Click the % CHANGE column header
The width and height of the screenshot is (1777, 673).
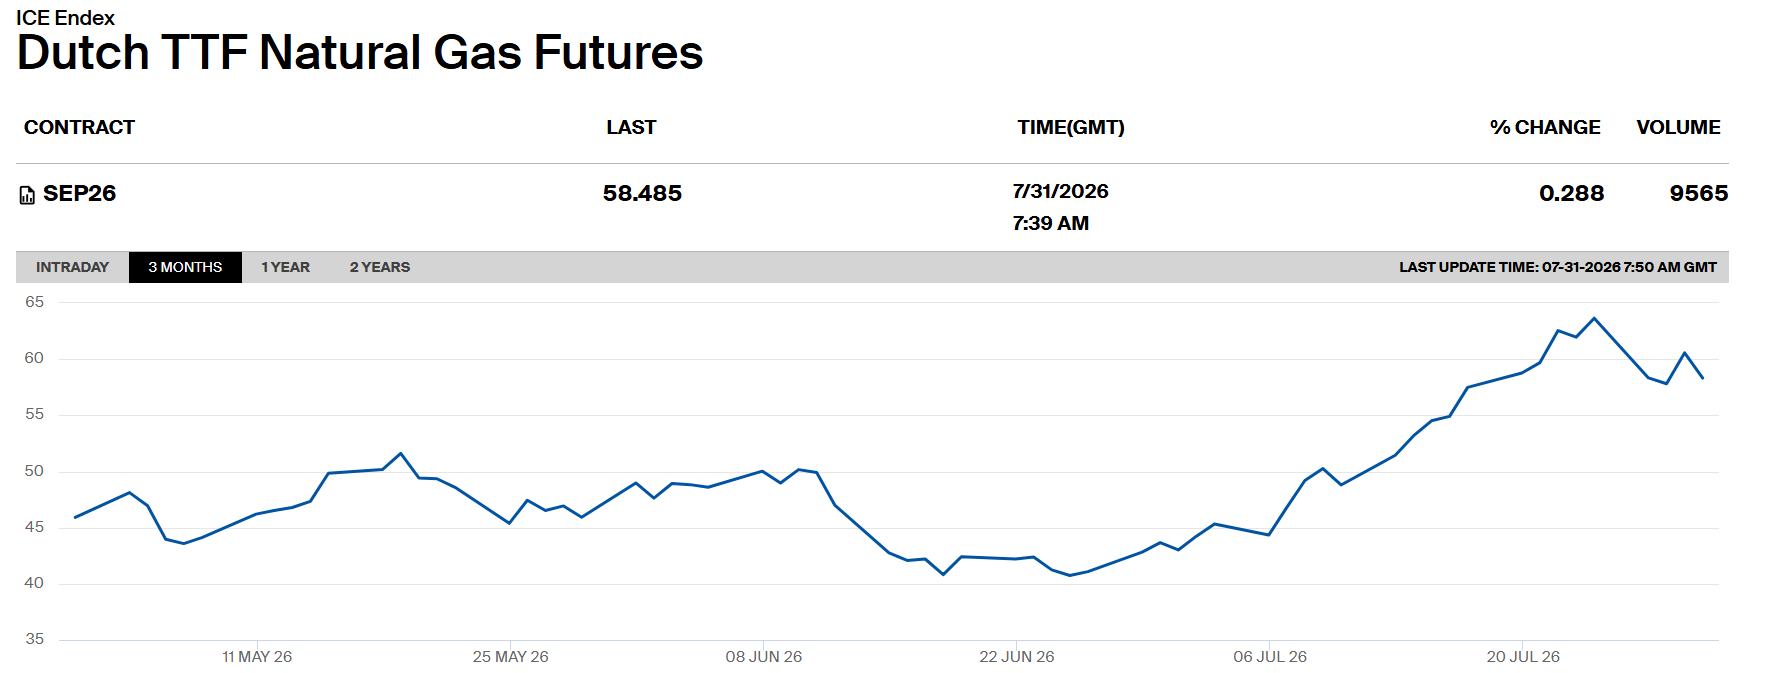pyautogui.click(x=1545, y=127)
